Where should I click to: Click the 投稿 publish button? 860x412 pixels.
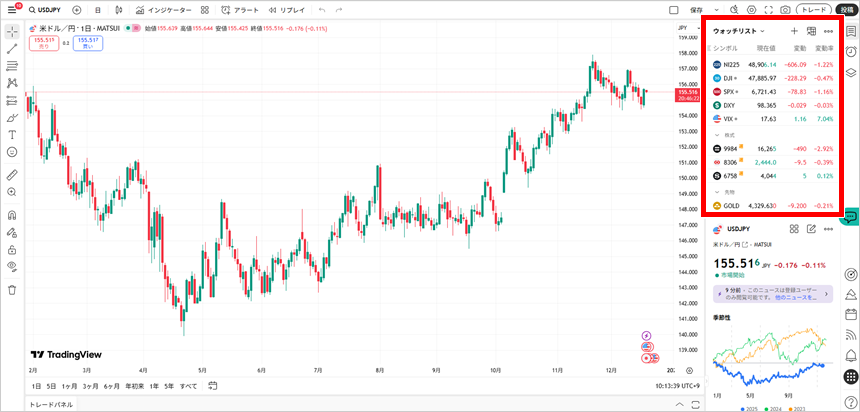pos(845,9)
